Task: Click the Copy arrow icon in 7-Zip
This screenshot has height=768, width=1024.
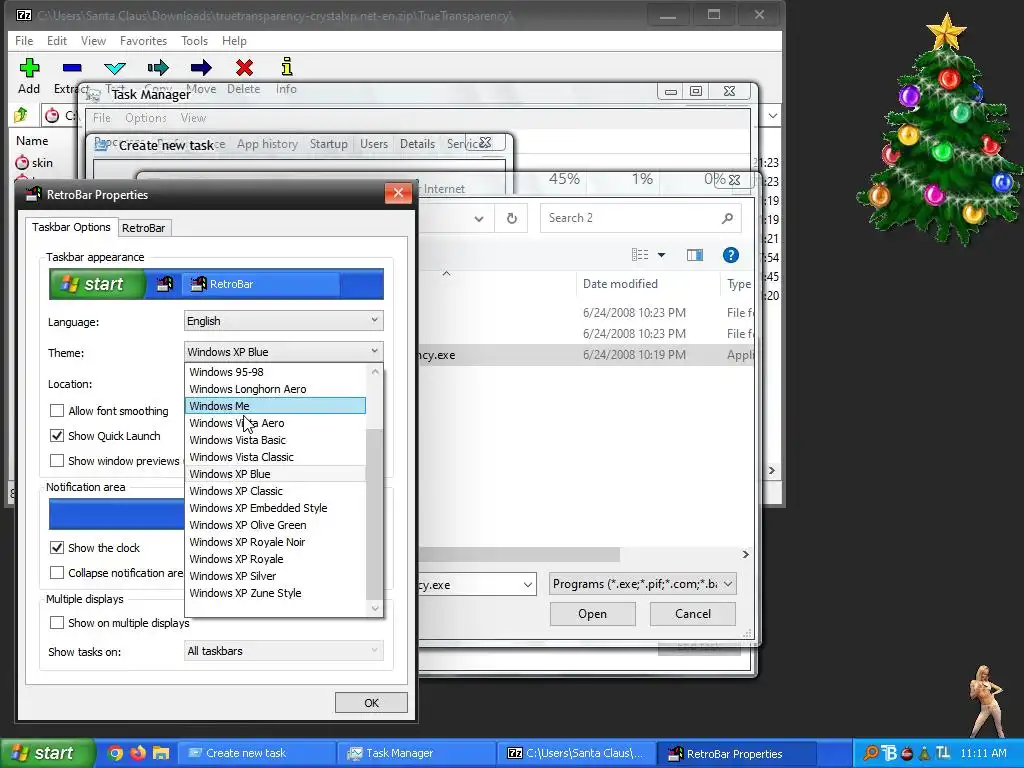Action: point(158,67)
